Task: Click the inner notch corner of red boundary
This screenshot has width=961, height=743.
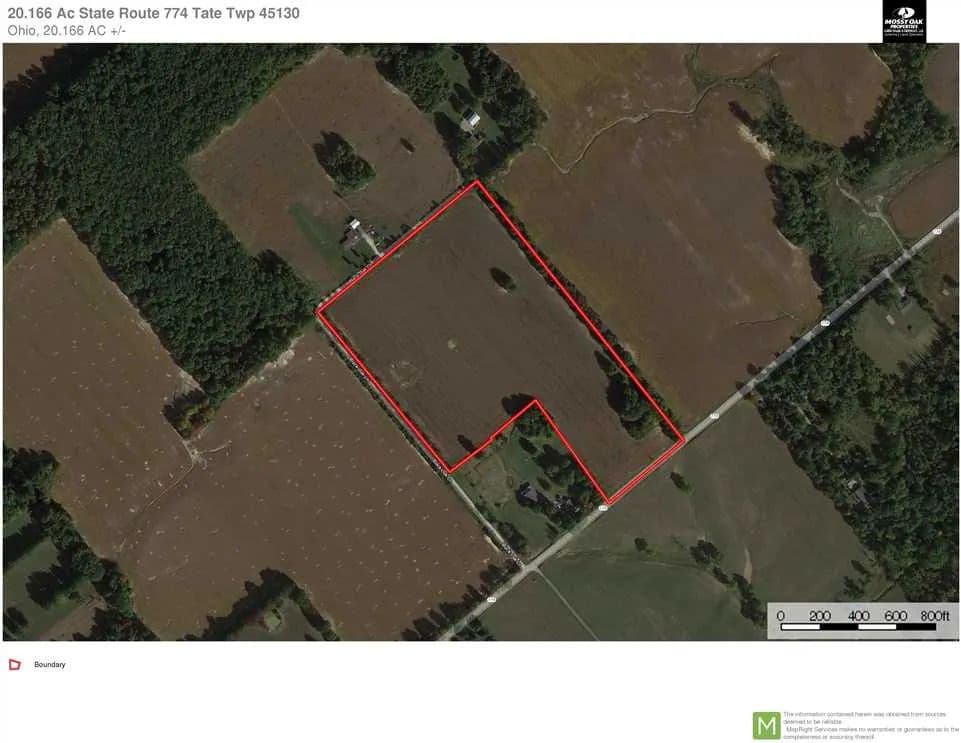Action: click(536, 402)
